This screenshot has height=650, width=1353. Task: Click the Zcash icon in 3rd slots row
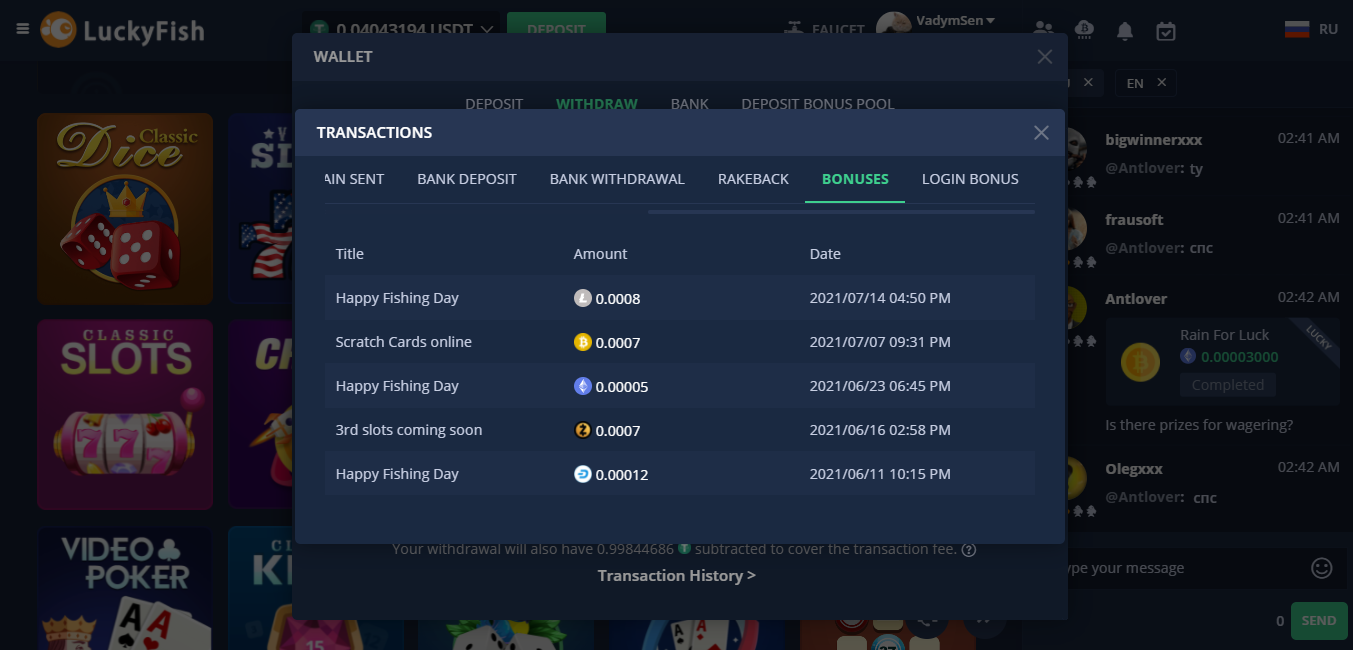click(583, 430)
